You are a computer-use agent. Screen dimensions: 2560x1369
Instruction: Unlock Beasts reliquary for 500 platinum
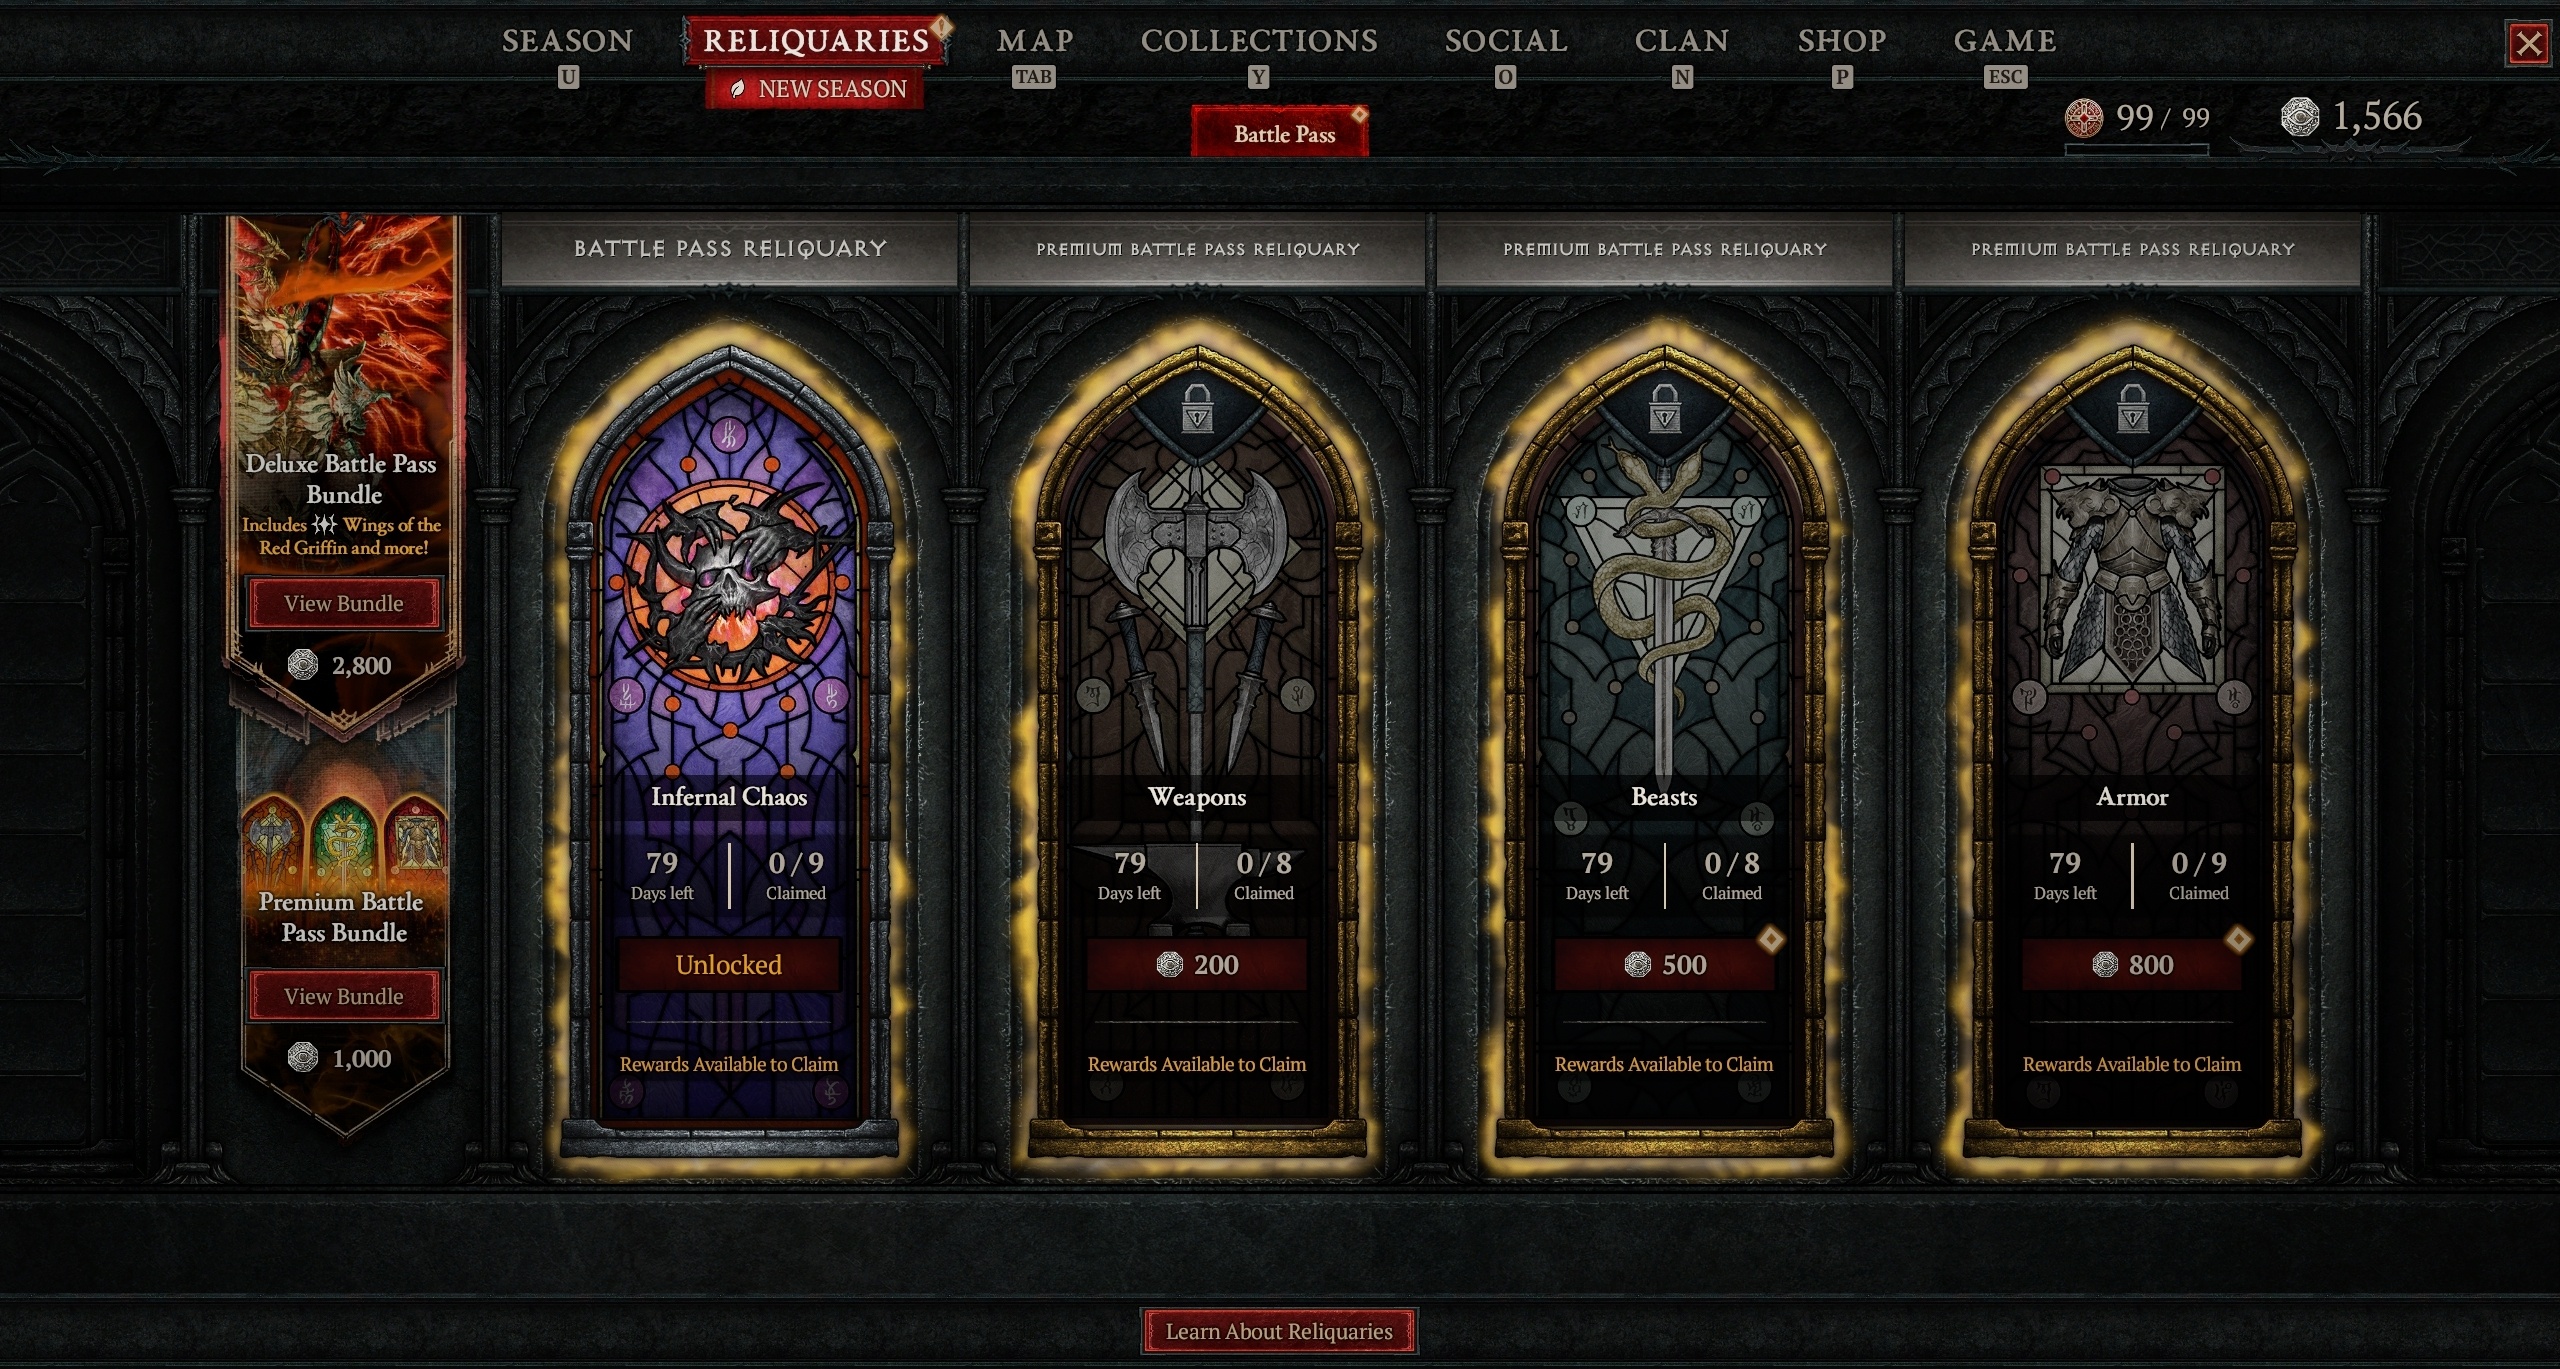point(1665,964)
